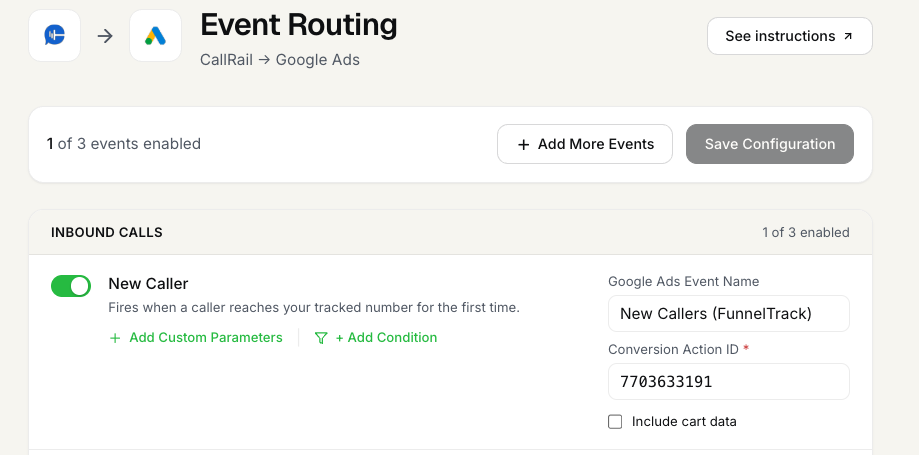Click the '1 of 3 events enabled' text
Screen dimensions: 919x455
click(x=124, y=144)
